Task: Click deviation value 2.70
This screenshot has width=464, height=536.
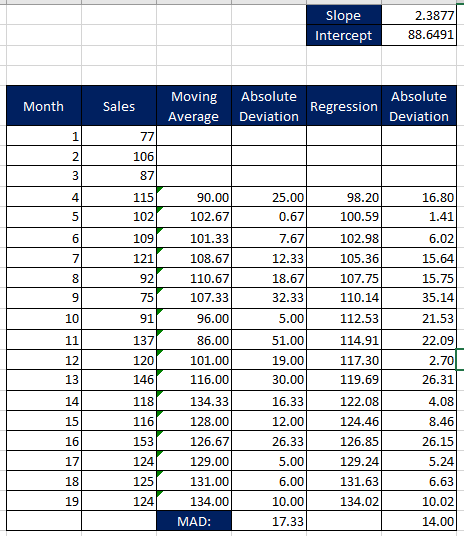Action: (419, 360)
